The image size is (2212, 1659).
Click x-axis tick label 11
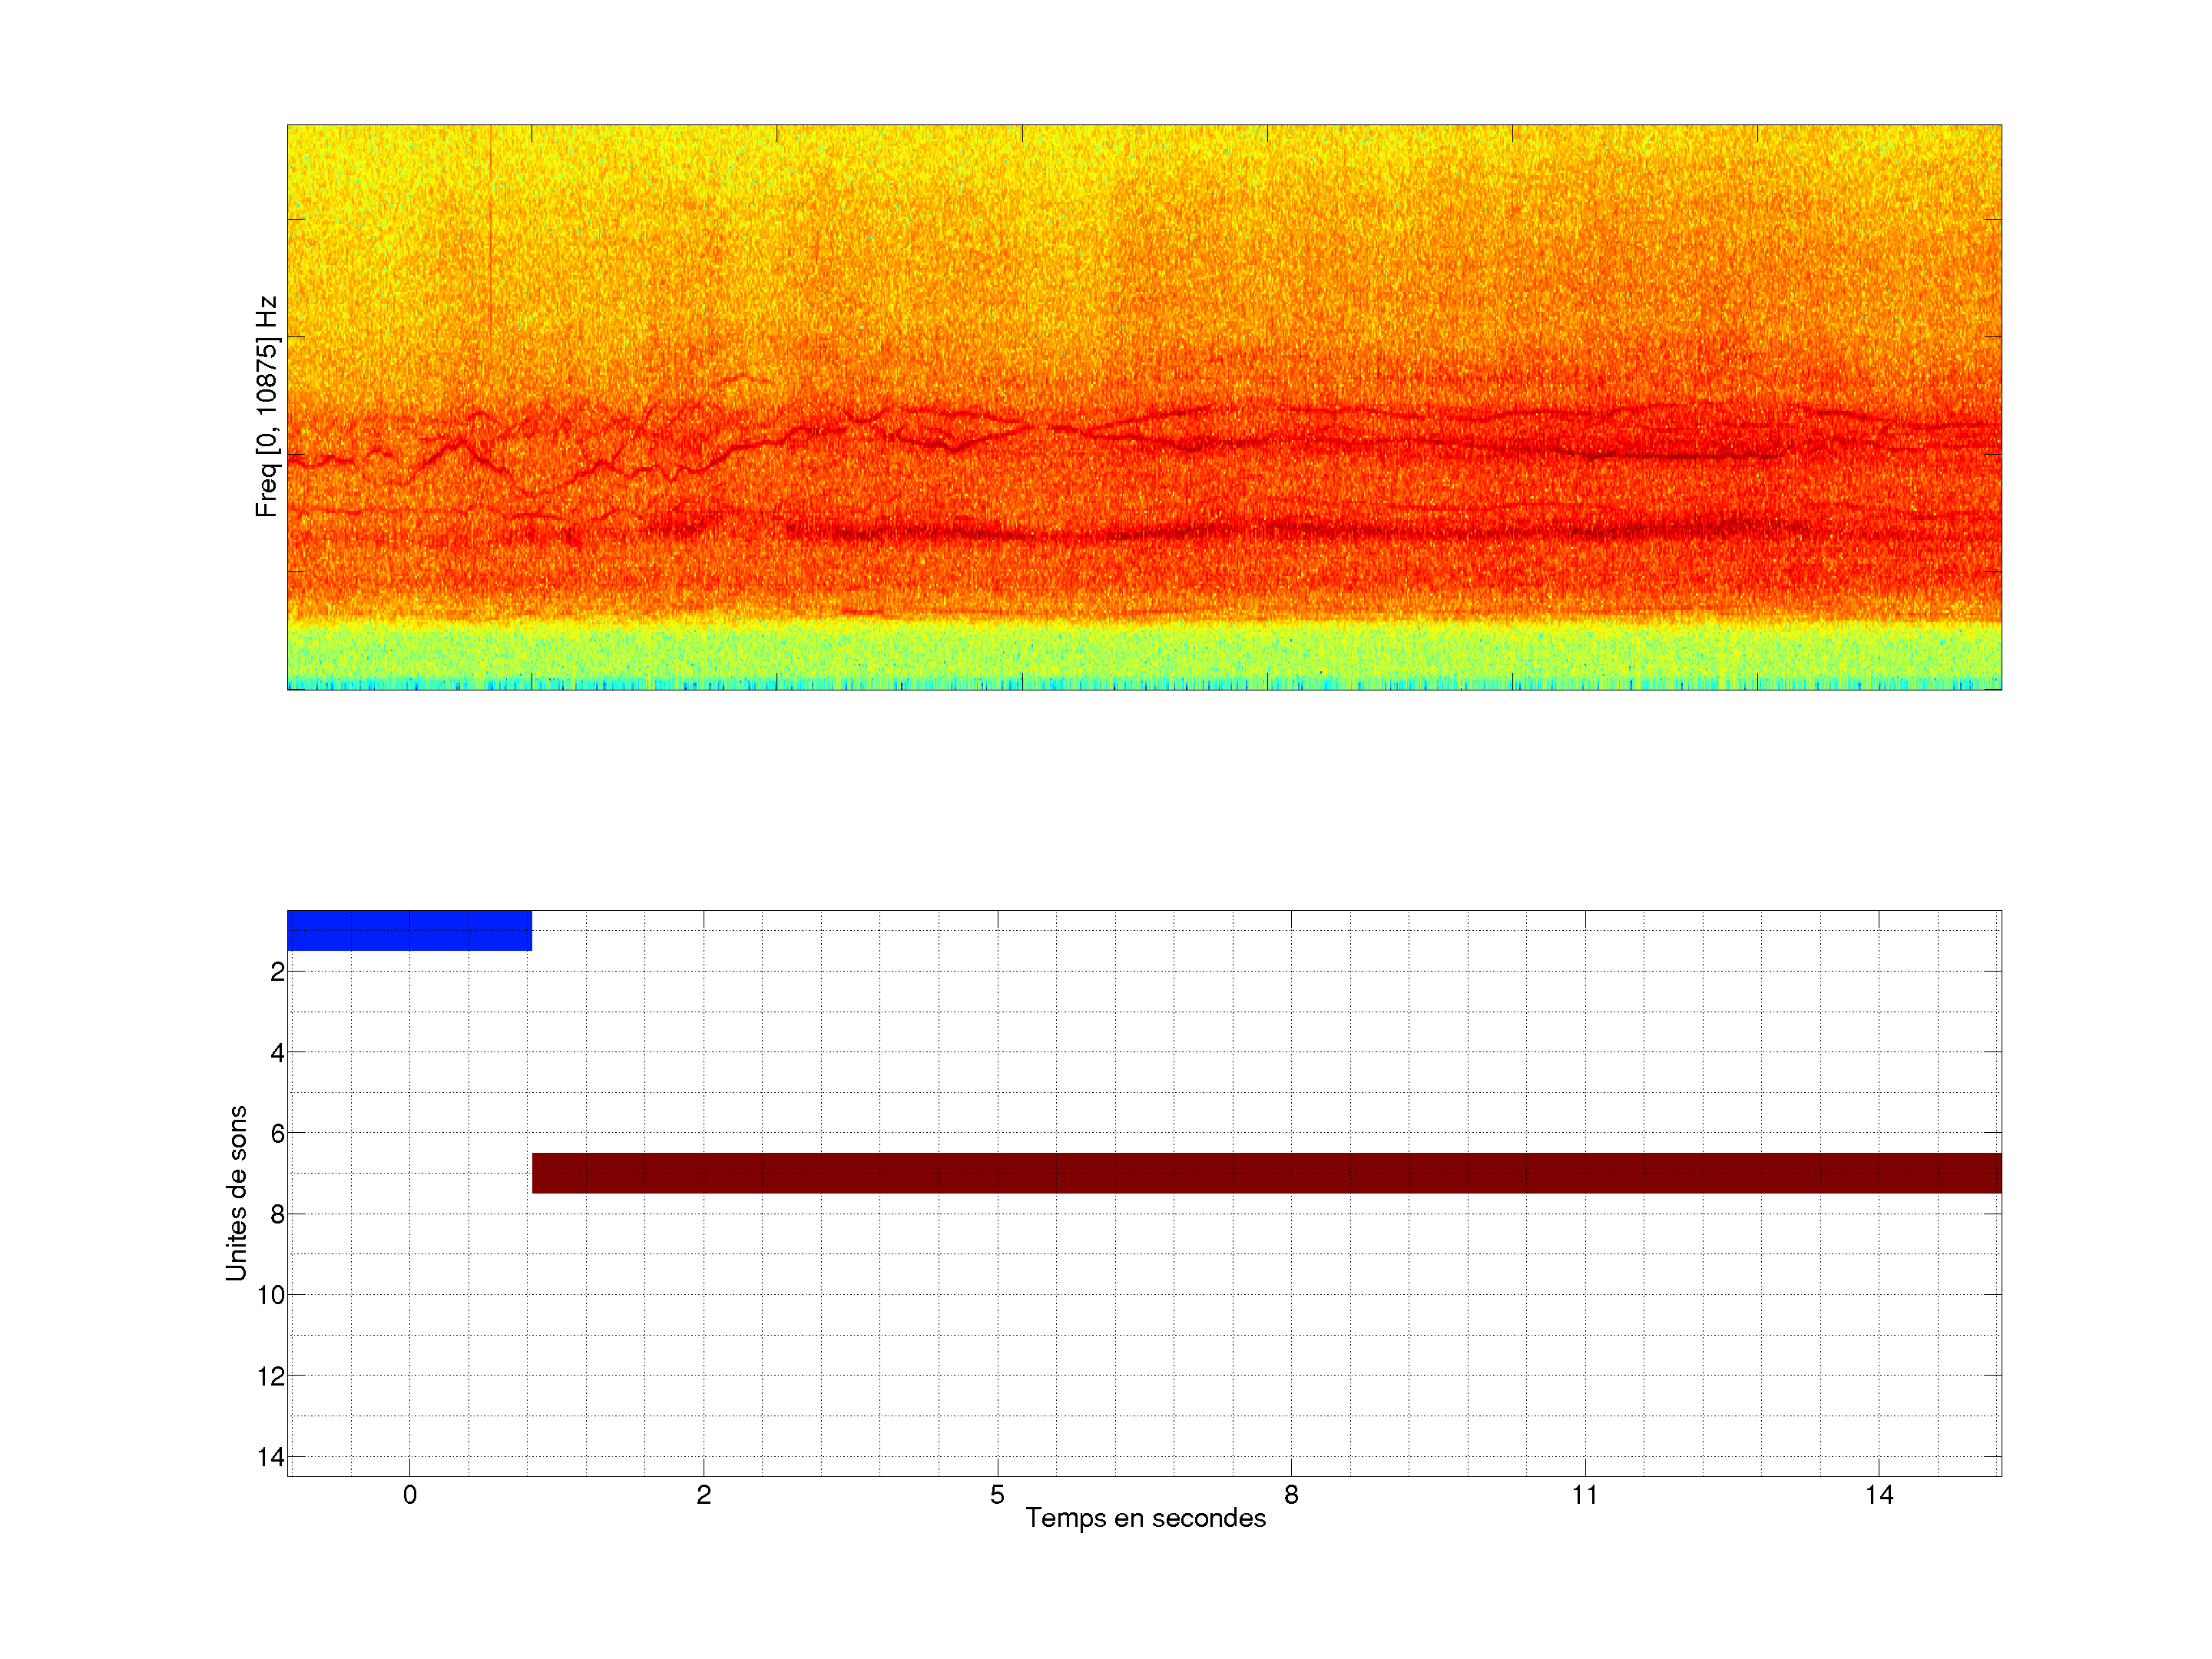click(x=1584, y=1495)
